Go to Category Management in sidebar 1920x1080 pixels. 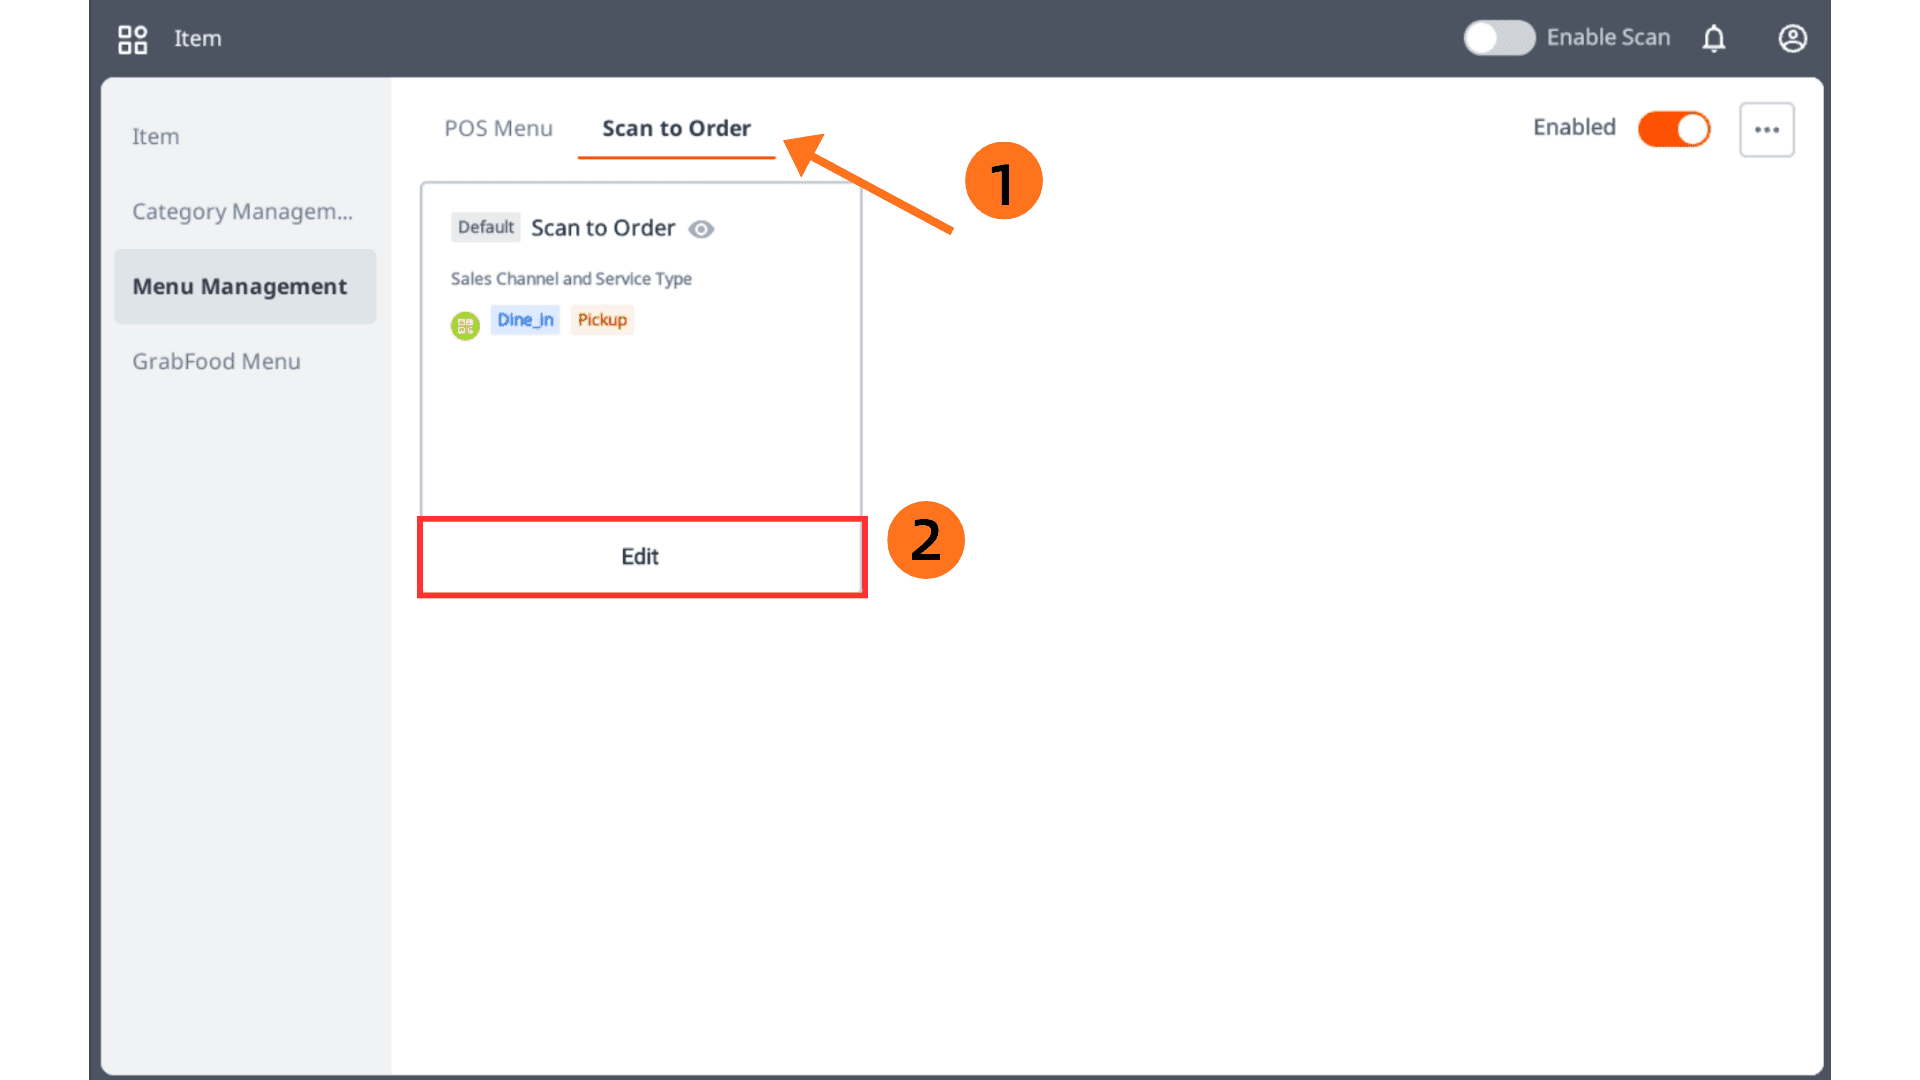coord(242,212)
